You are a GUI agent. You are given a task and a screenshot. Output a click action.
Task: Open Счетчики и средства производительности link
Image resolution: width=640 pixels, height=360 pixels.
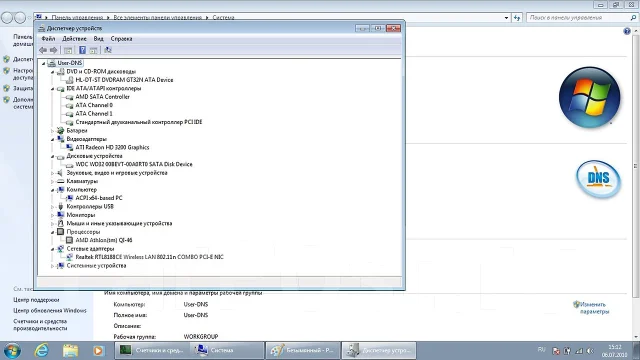coord(40,325)
